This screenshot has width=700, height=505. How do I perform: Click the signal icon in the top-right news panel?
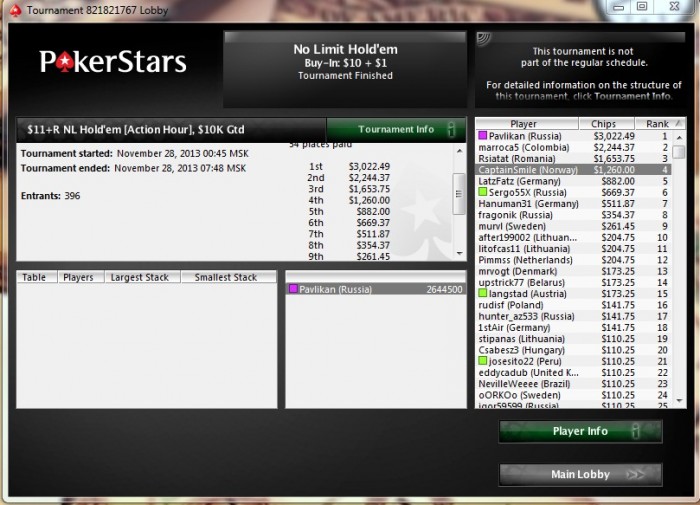tap(483, 39)
